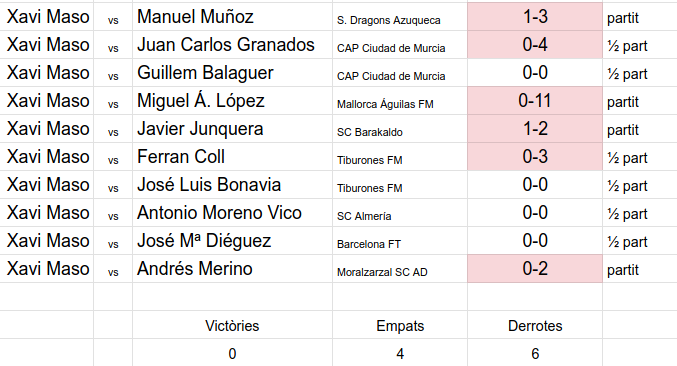Select the Javier Junquera cell
Viewport: 677px width, 366px height.
(232, 129)
